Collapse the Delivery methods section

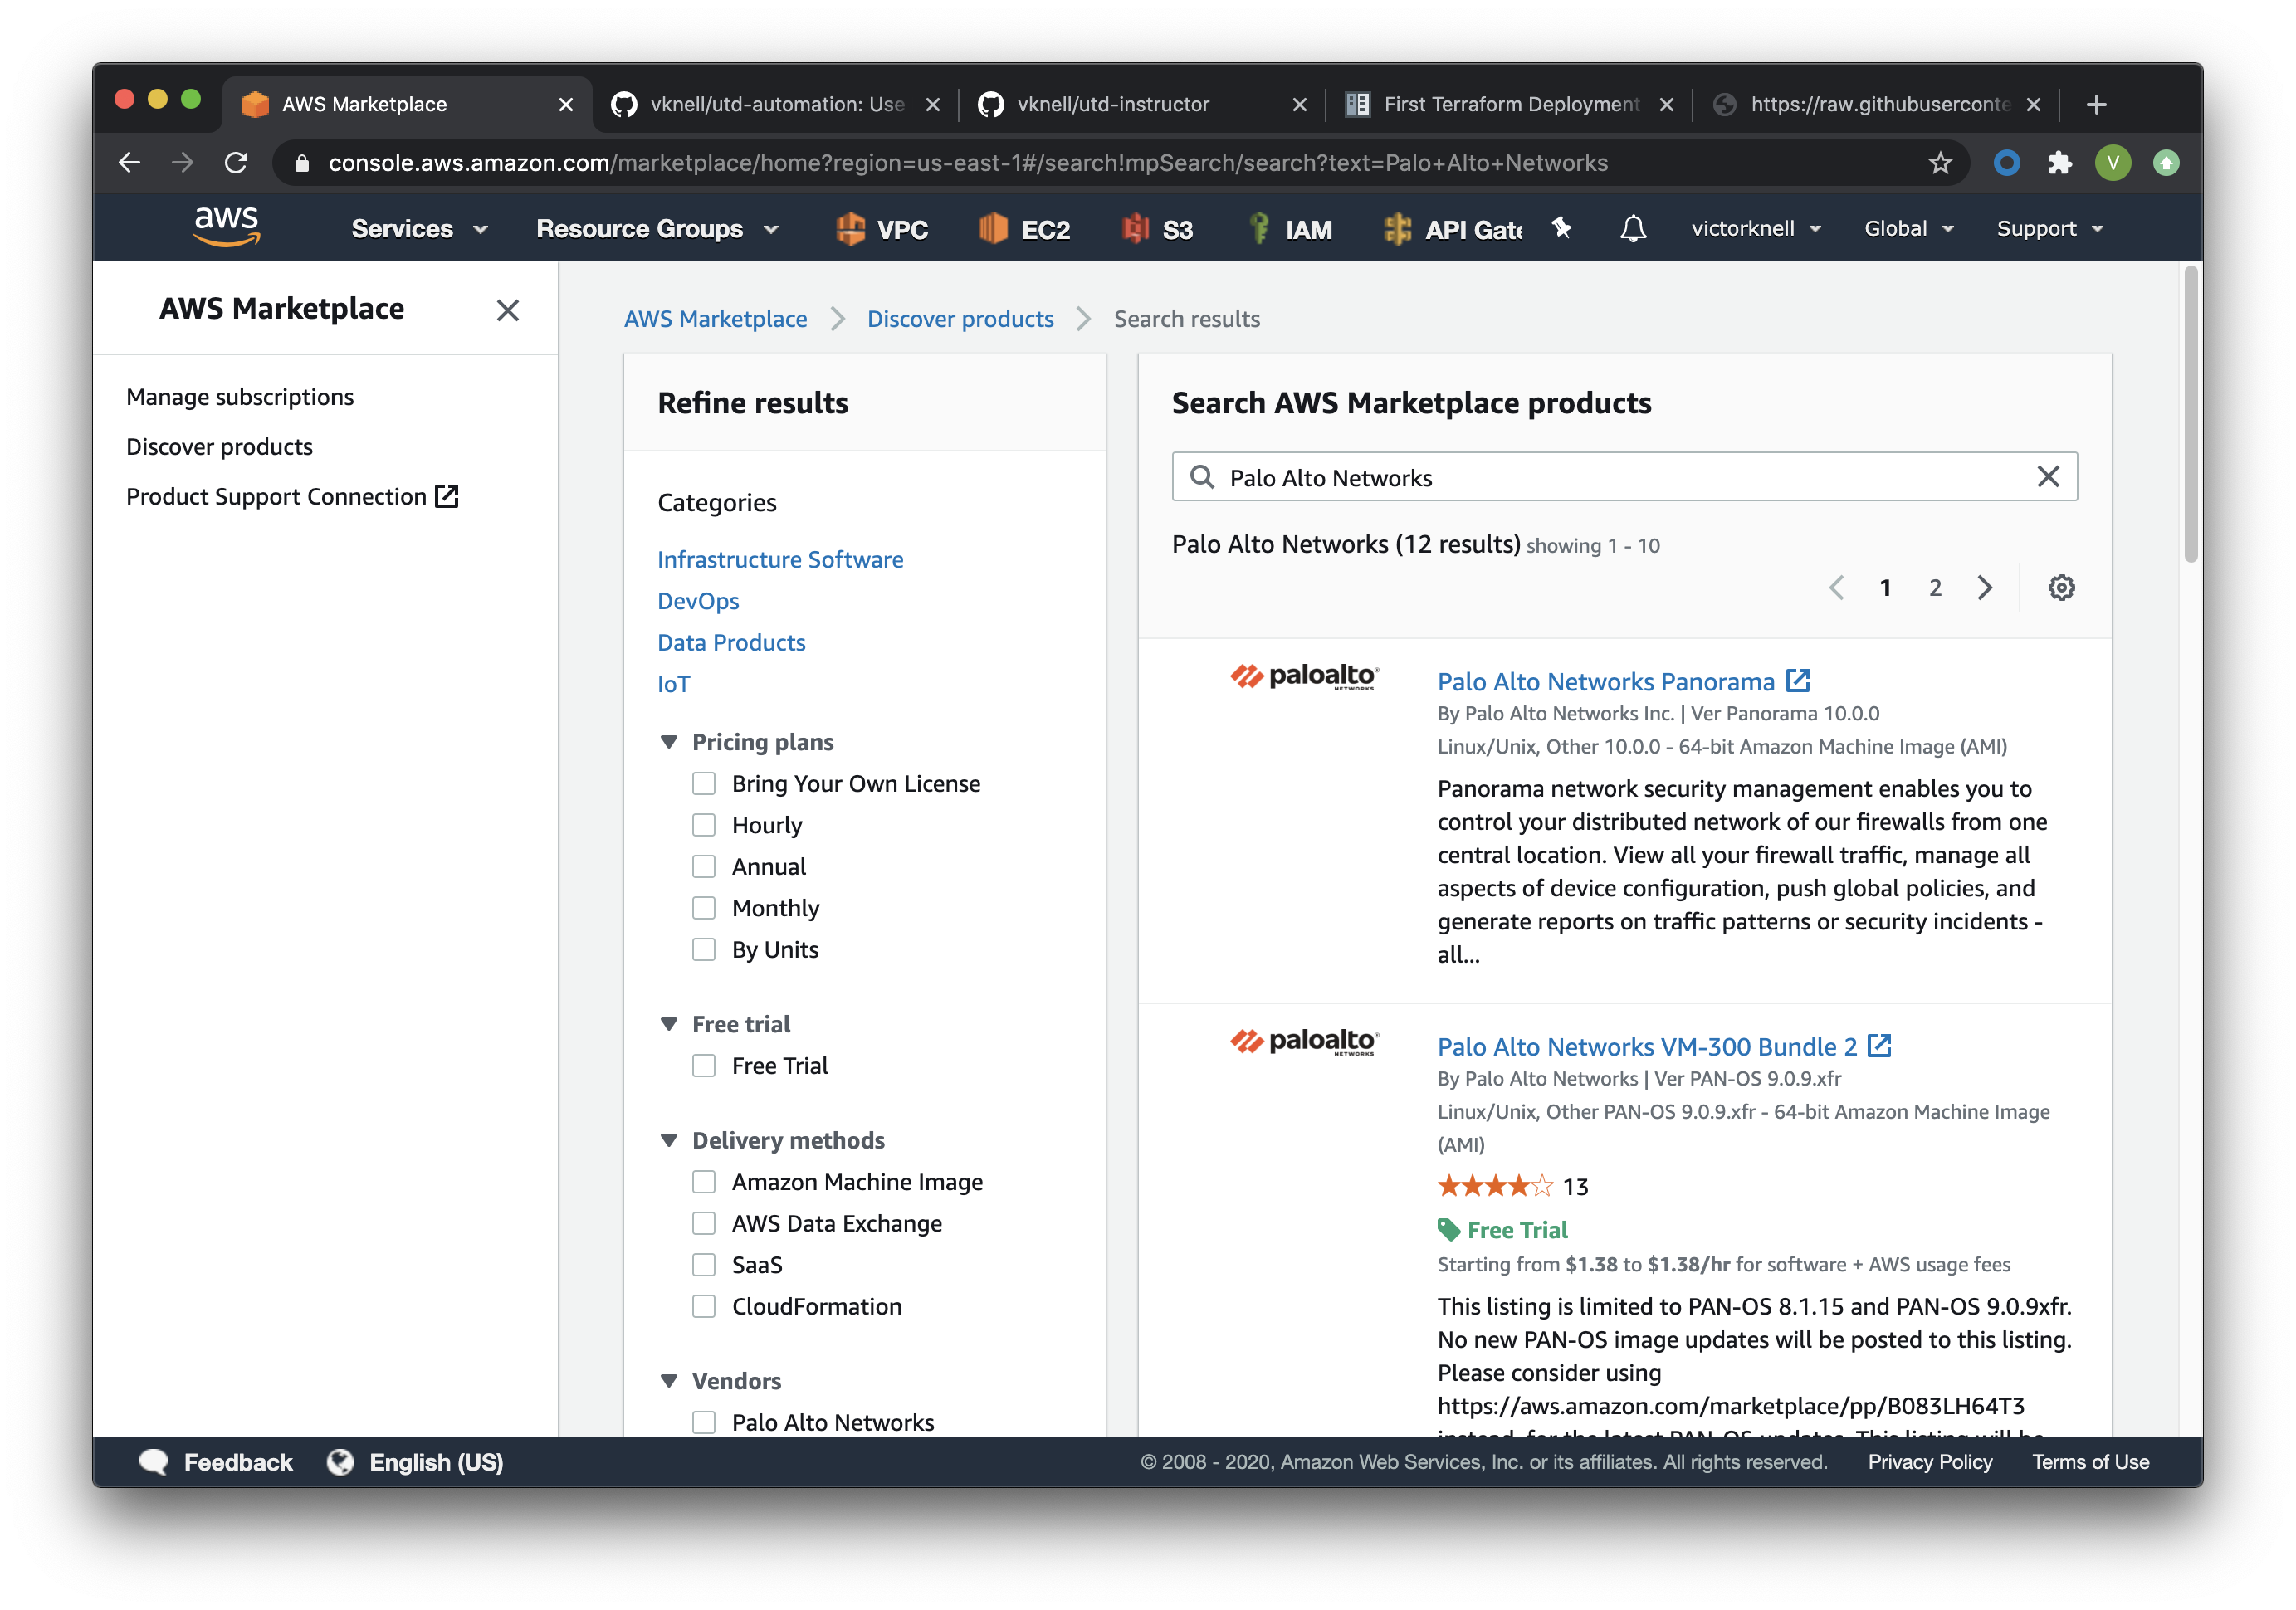[669, 1141]
